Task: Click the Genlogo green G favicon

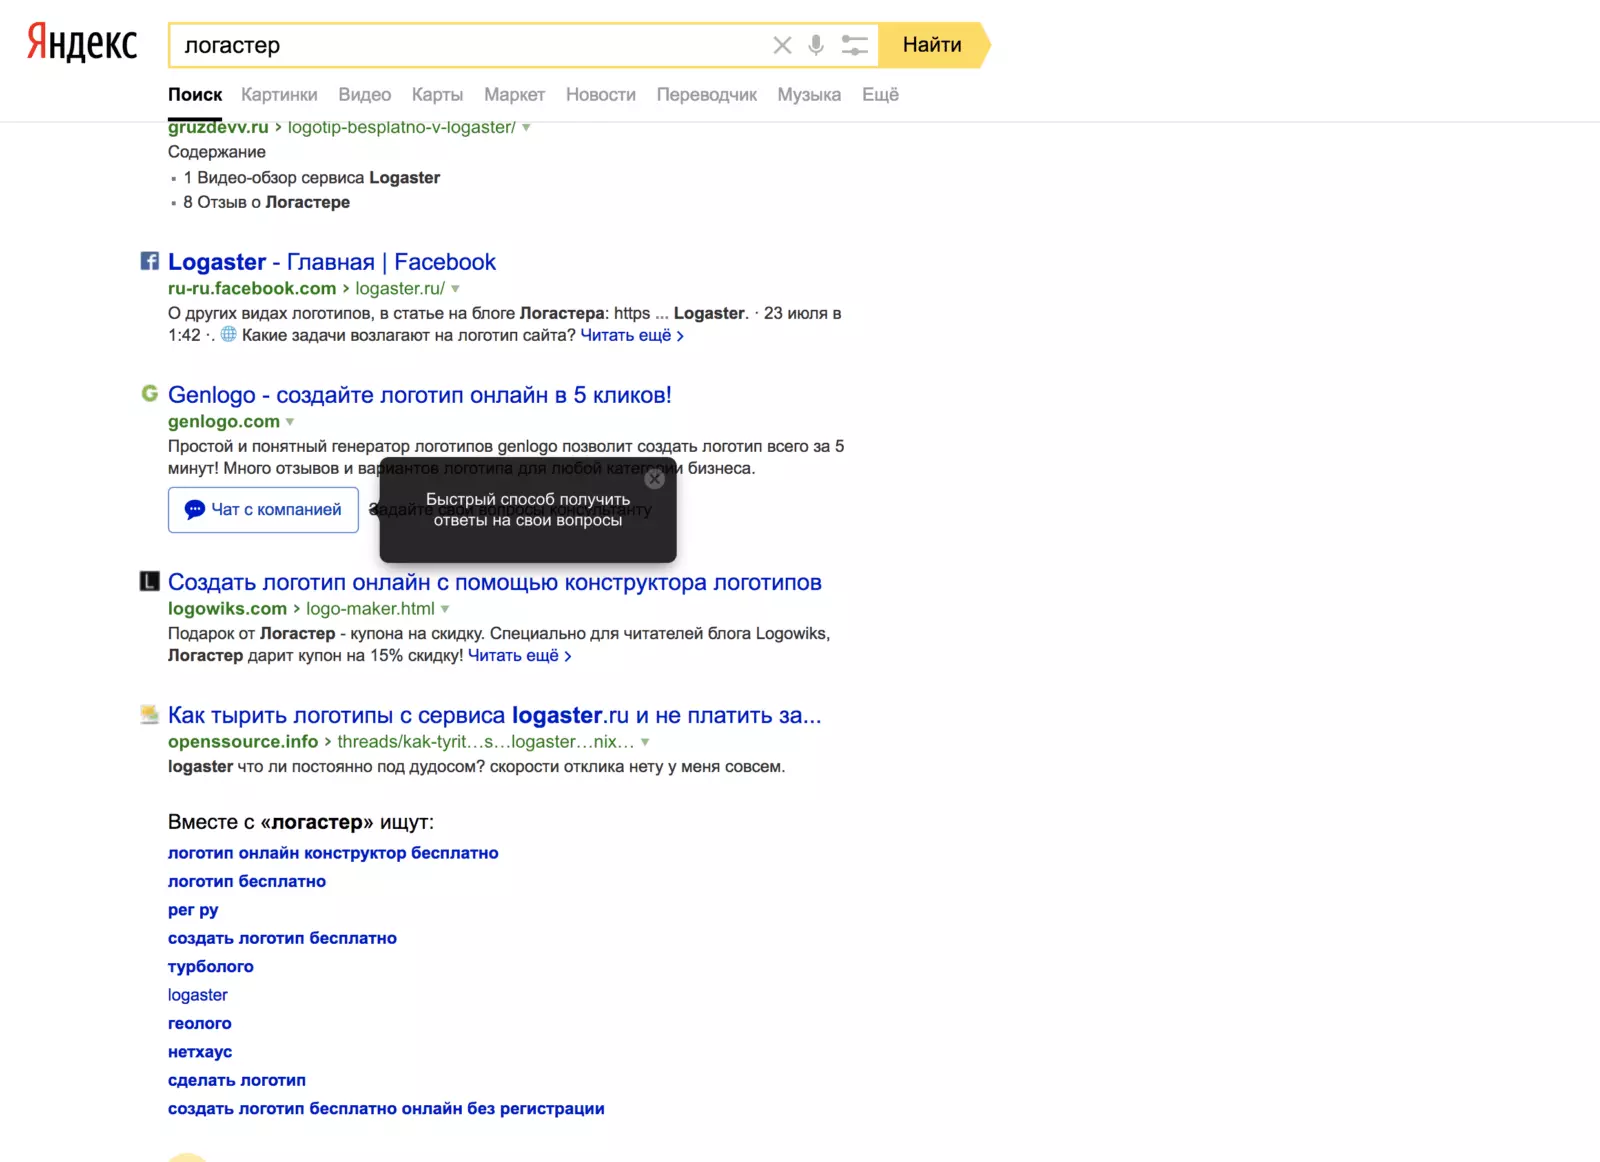Action: pos(149,393)
